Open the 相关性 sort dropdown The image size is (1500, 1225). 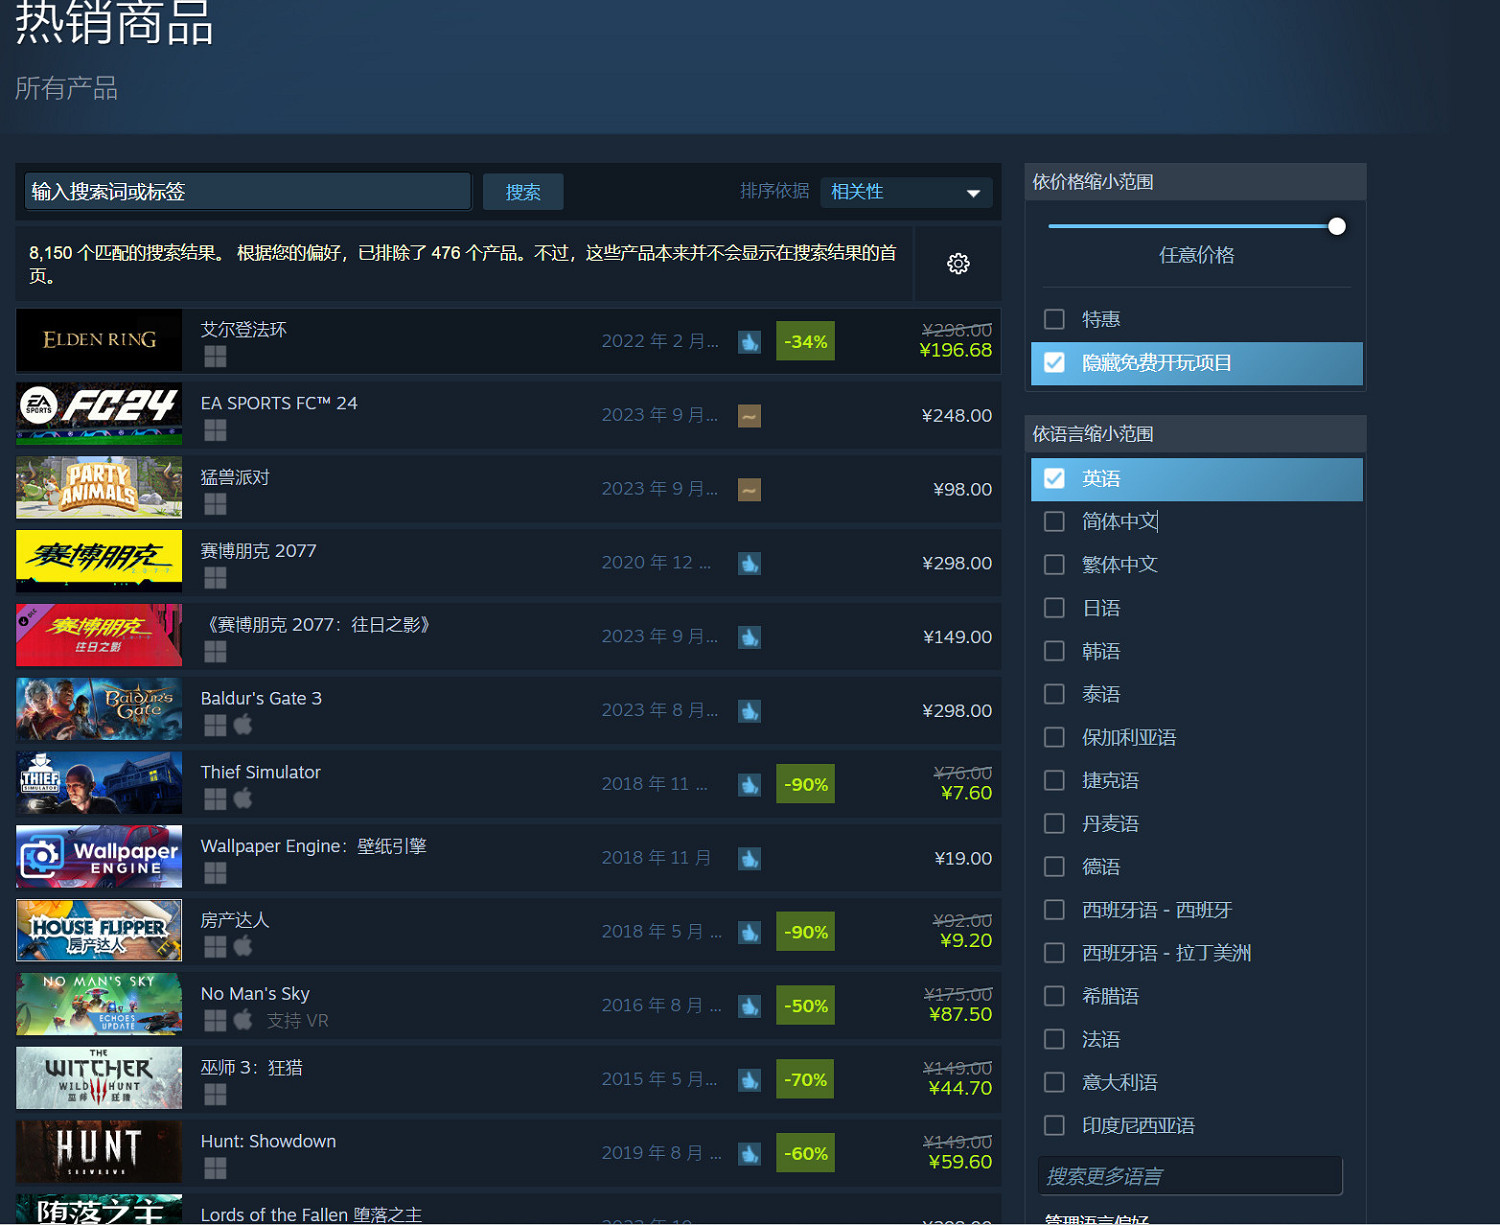(903, 191)
